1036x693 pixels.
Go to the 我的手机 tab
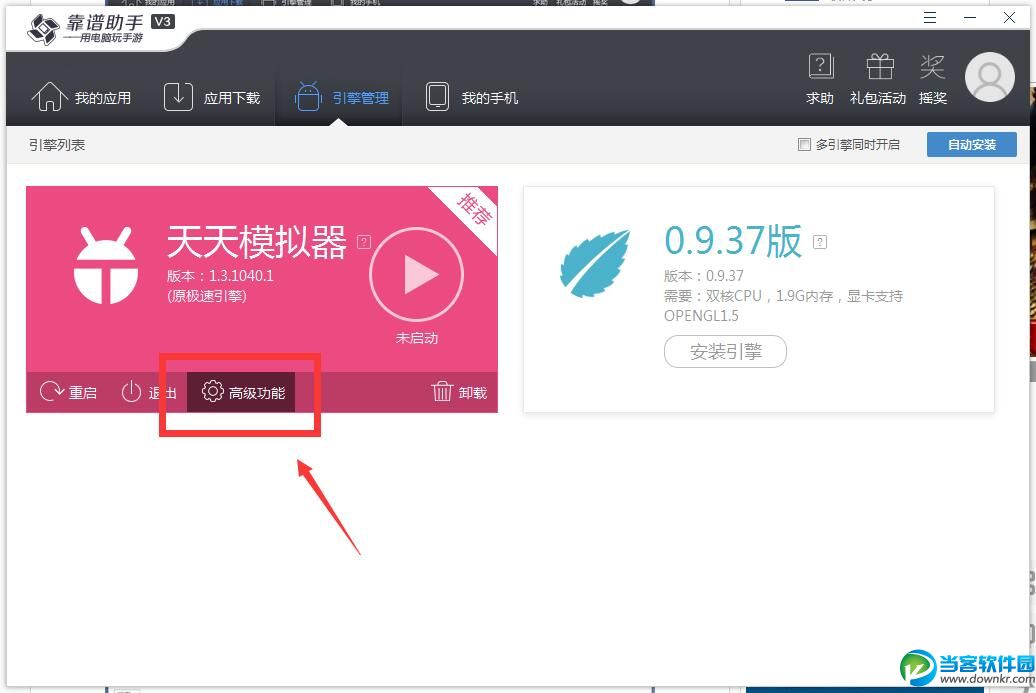coord(471,98)
